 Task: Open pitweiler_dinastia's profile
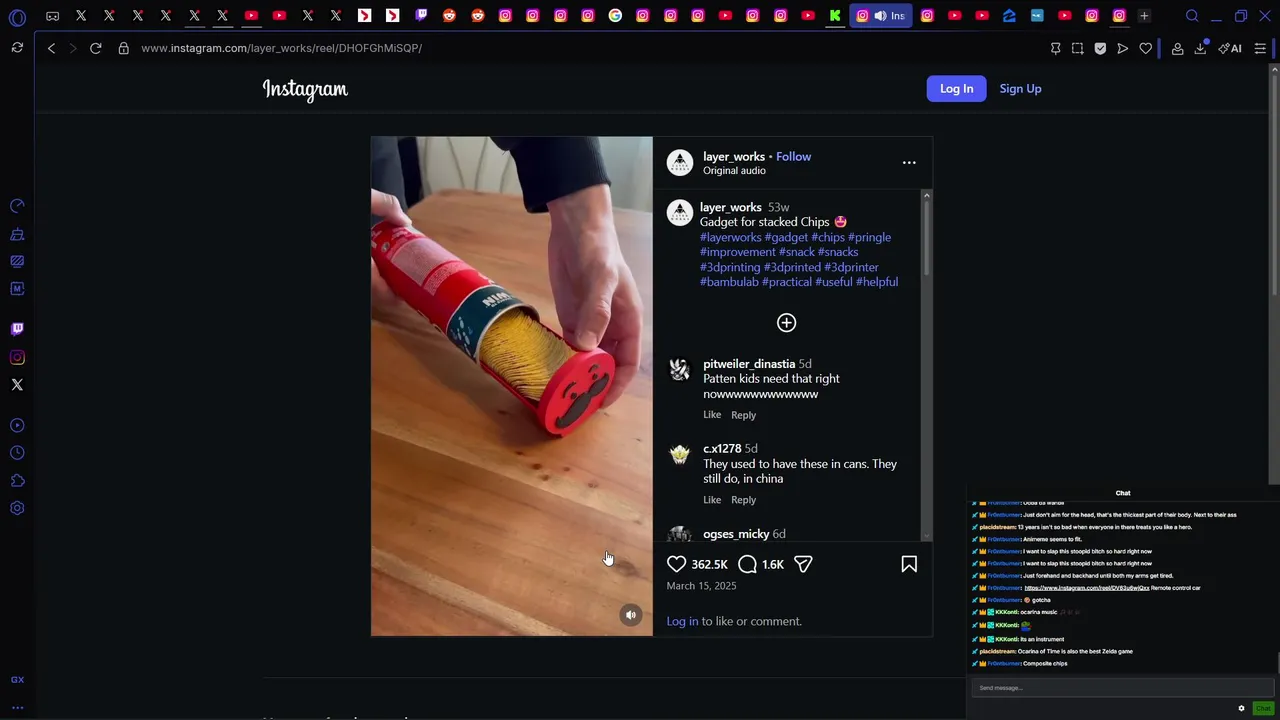click(749, 364)
